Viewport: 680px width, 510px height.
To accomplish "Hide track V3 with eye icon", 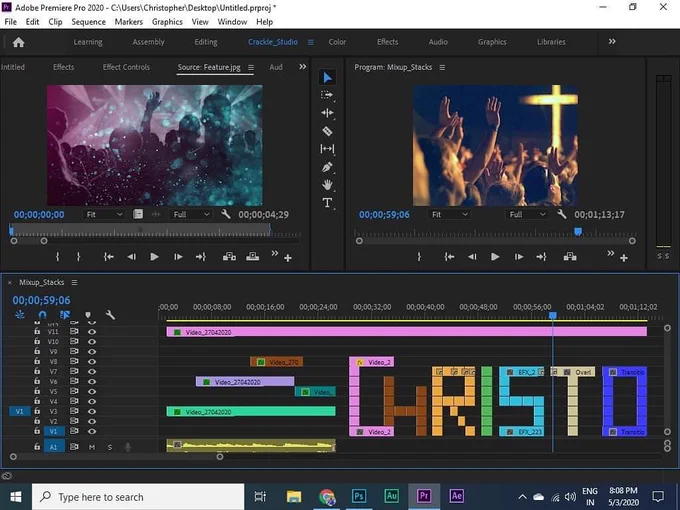I will [x=92, y=411].
